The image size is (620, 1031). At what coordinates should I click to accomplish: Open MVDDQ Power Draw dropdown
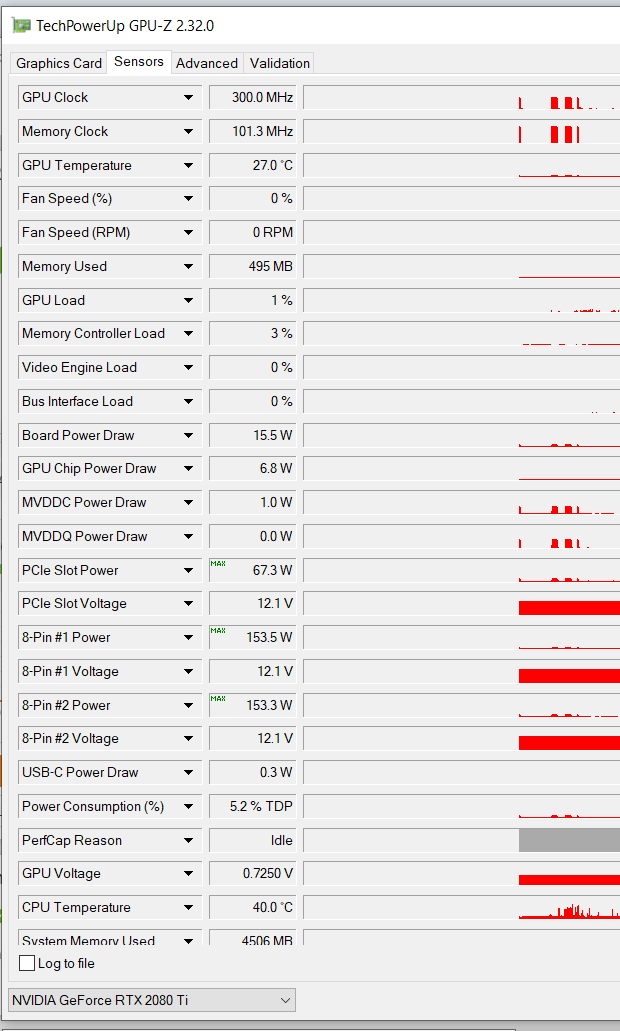pyautogui.click(x=188, y=537)
